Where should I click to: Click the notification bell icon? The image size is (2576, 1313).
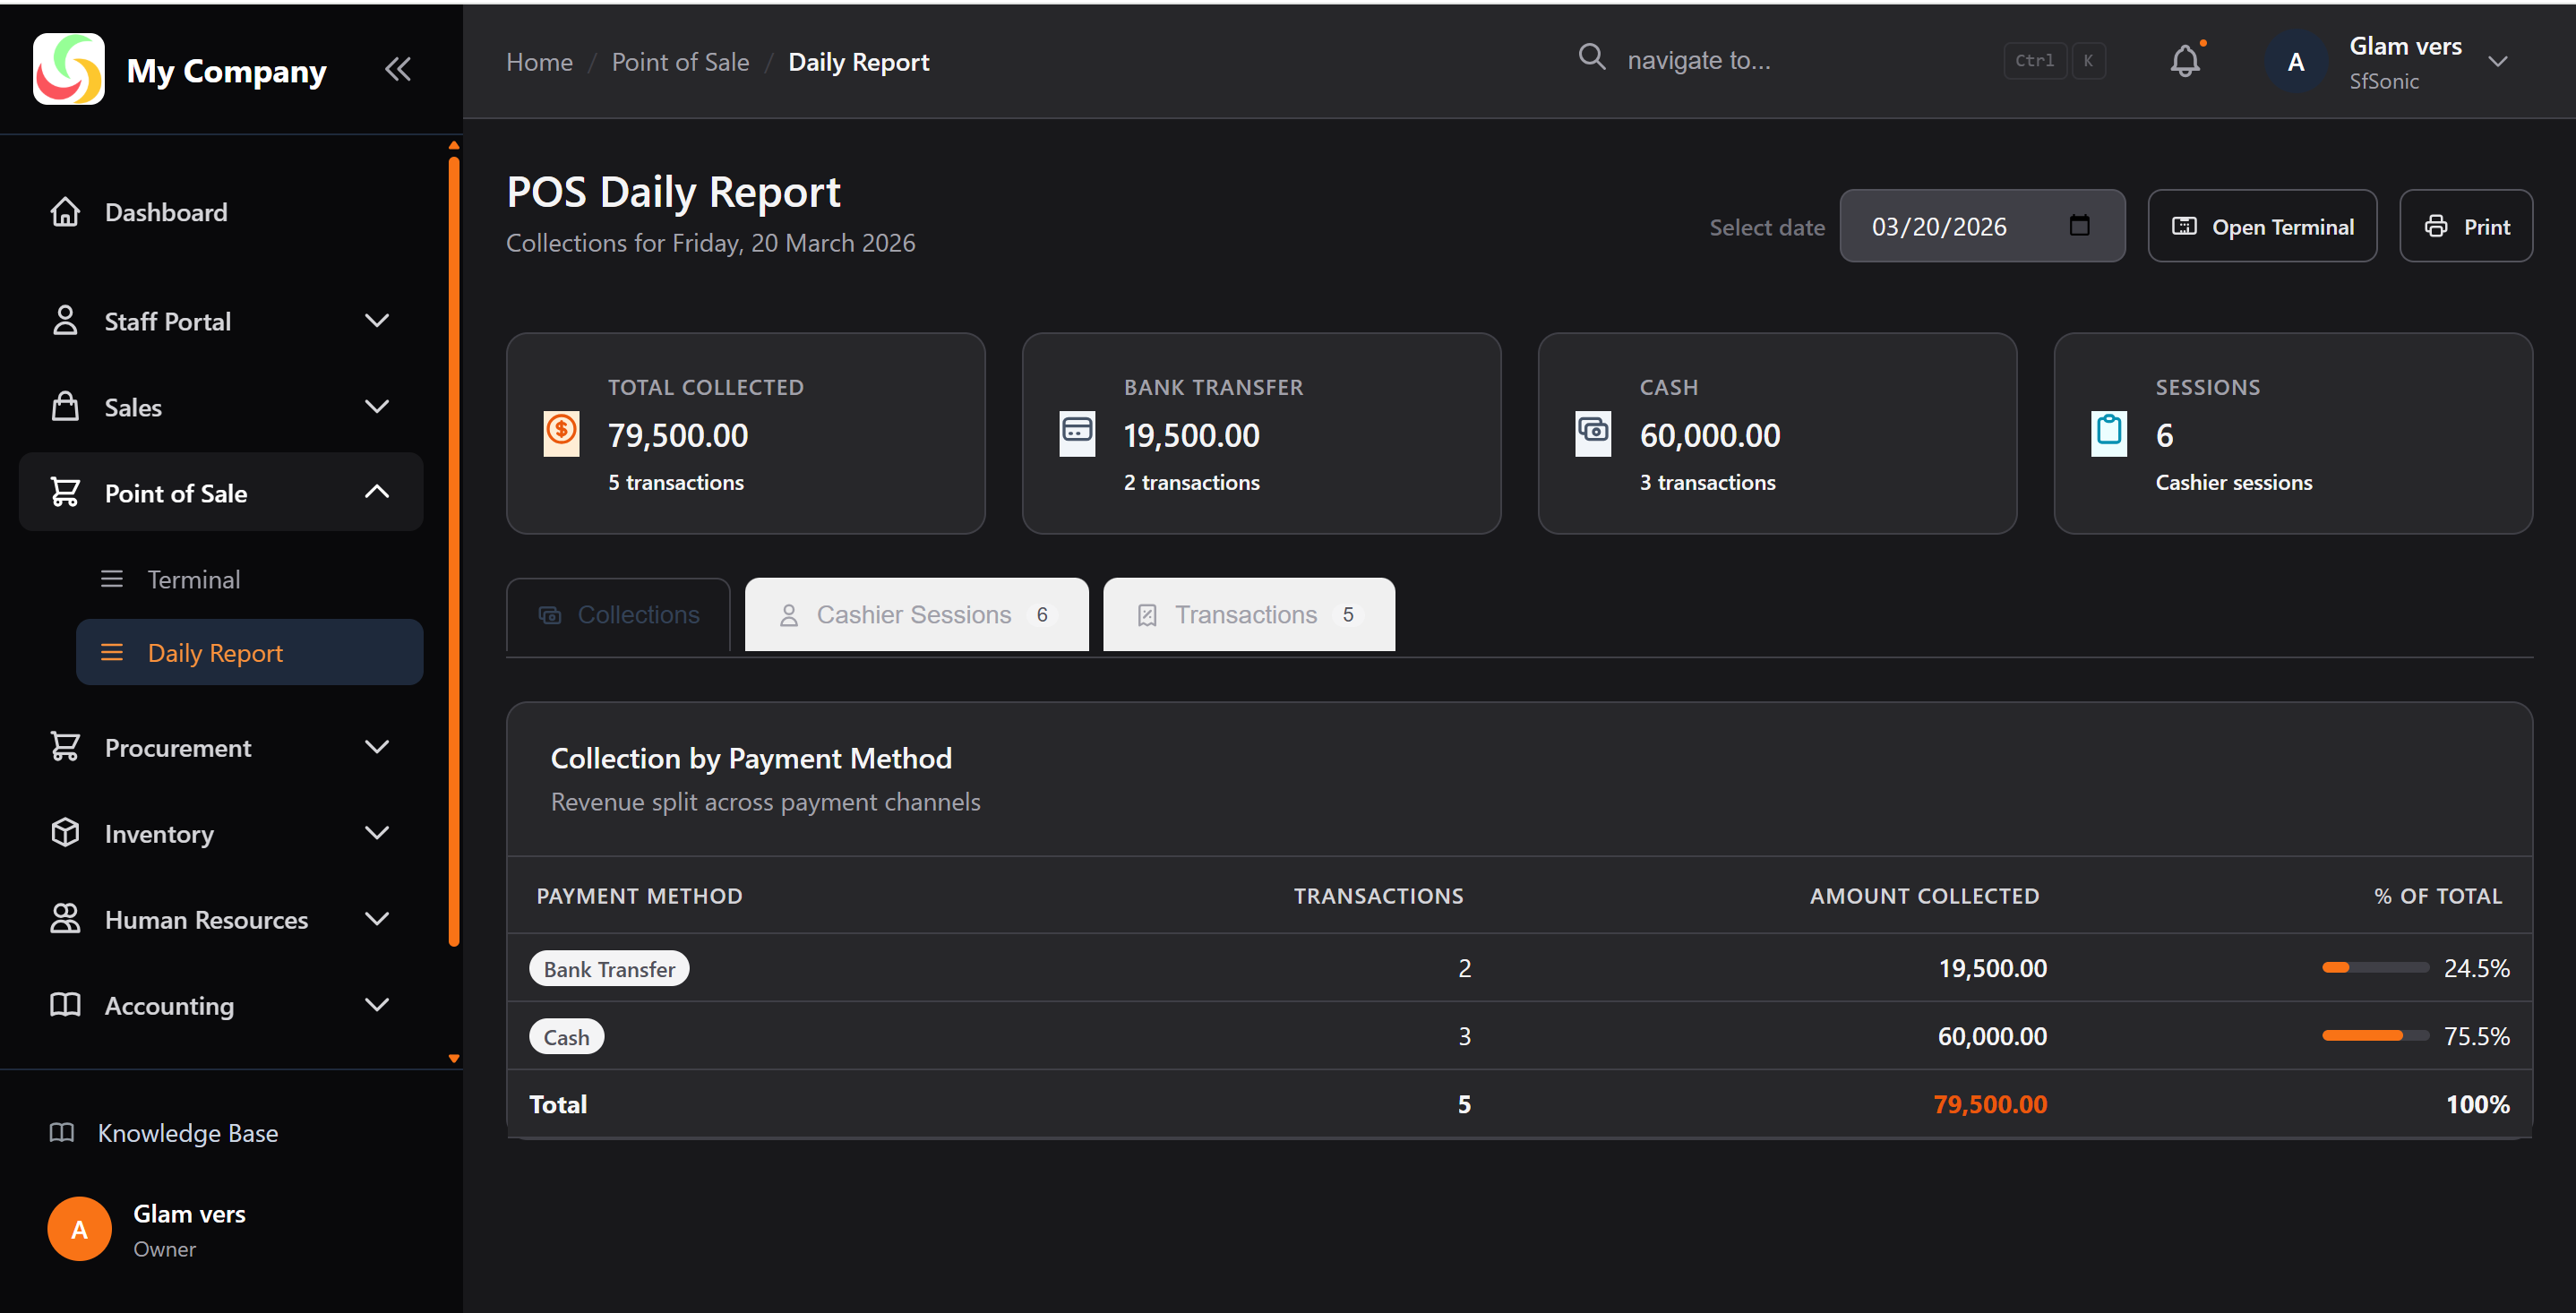(x=2185, y=61)
